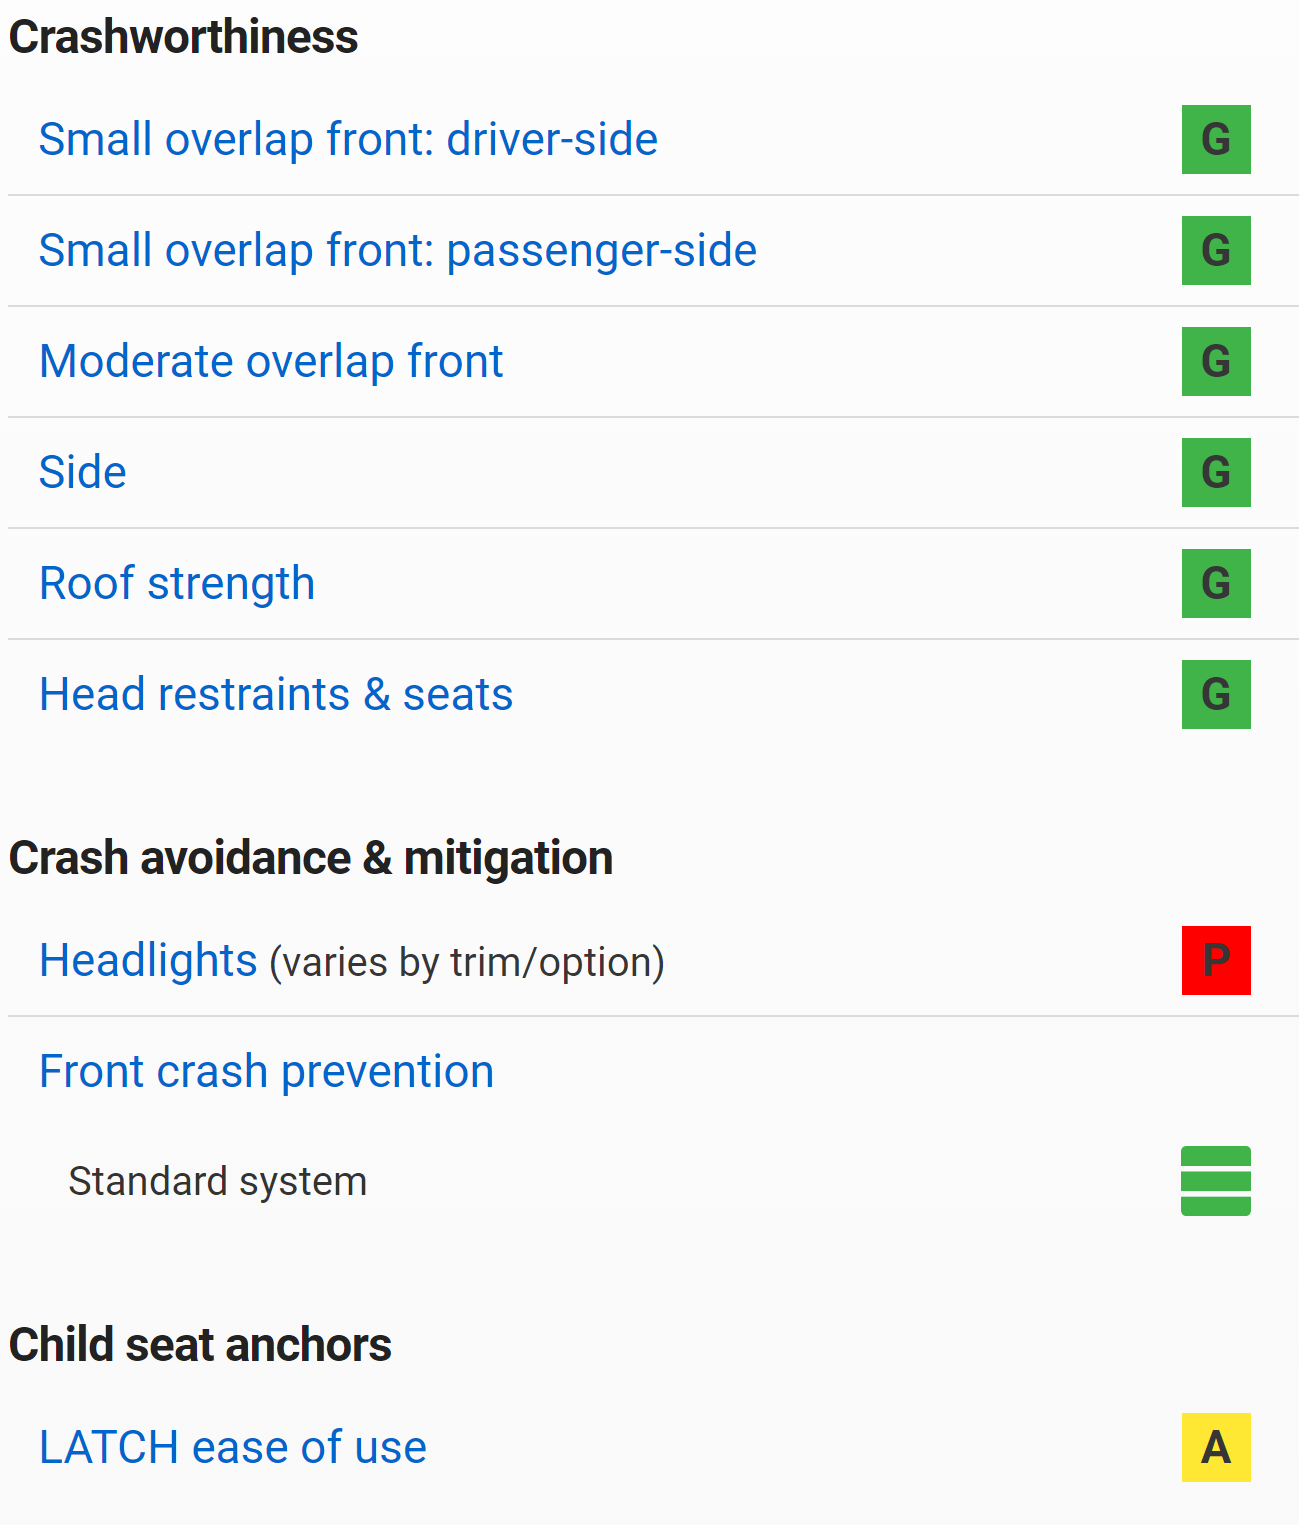Click the red P rating icon for Headlights
This screenshot has width=1299, height=1525.
pyautogui.click(x=1216, y=960)
